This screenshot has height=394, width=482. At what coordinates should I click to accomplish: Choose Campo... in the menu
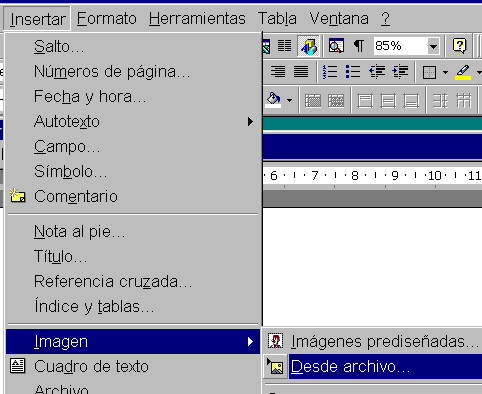(133, 146)
